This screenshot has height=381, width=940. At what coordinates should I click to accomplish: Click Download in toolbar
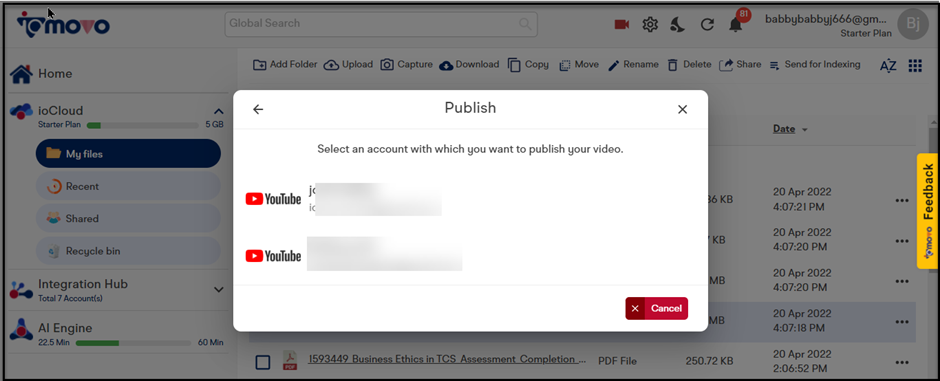point(469,65)
